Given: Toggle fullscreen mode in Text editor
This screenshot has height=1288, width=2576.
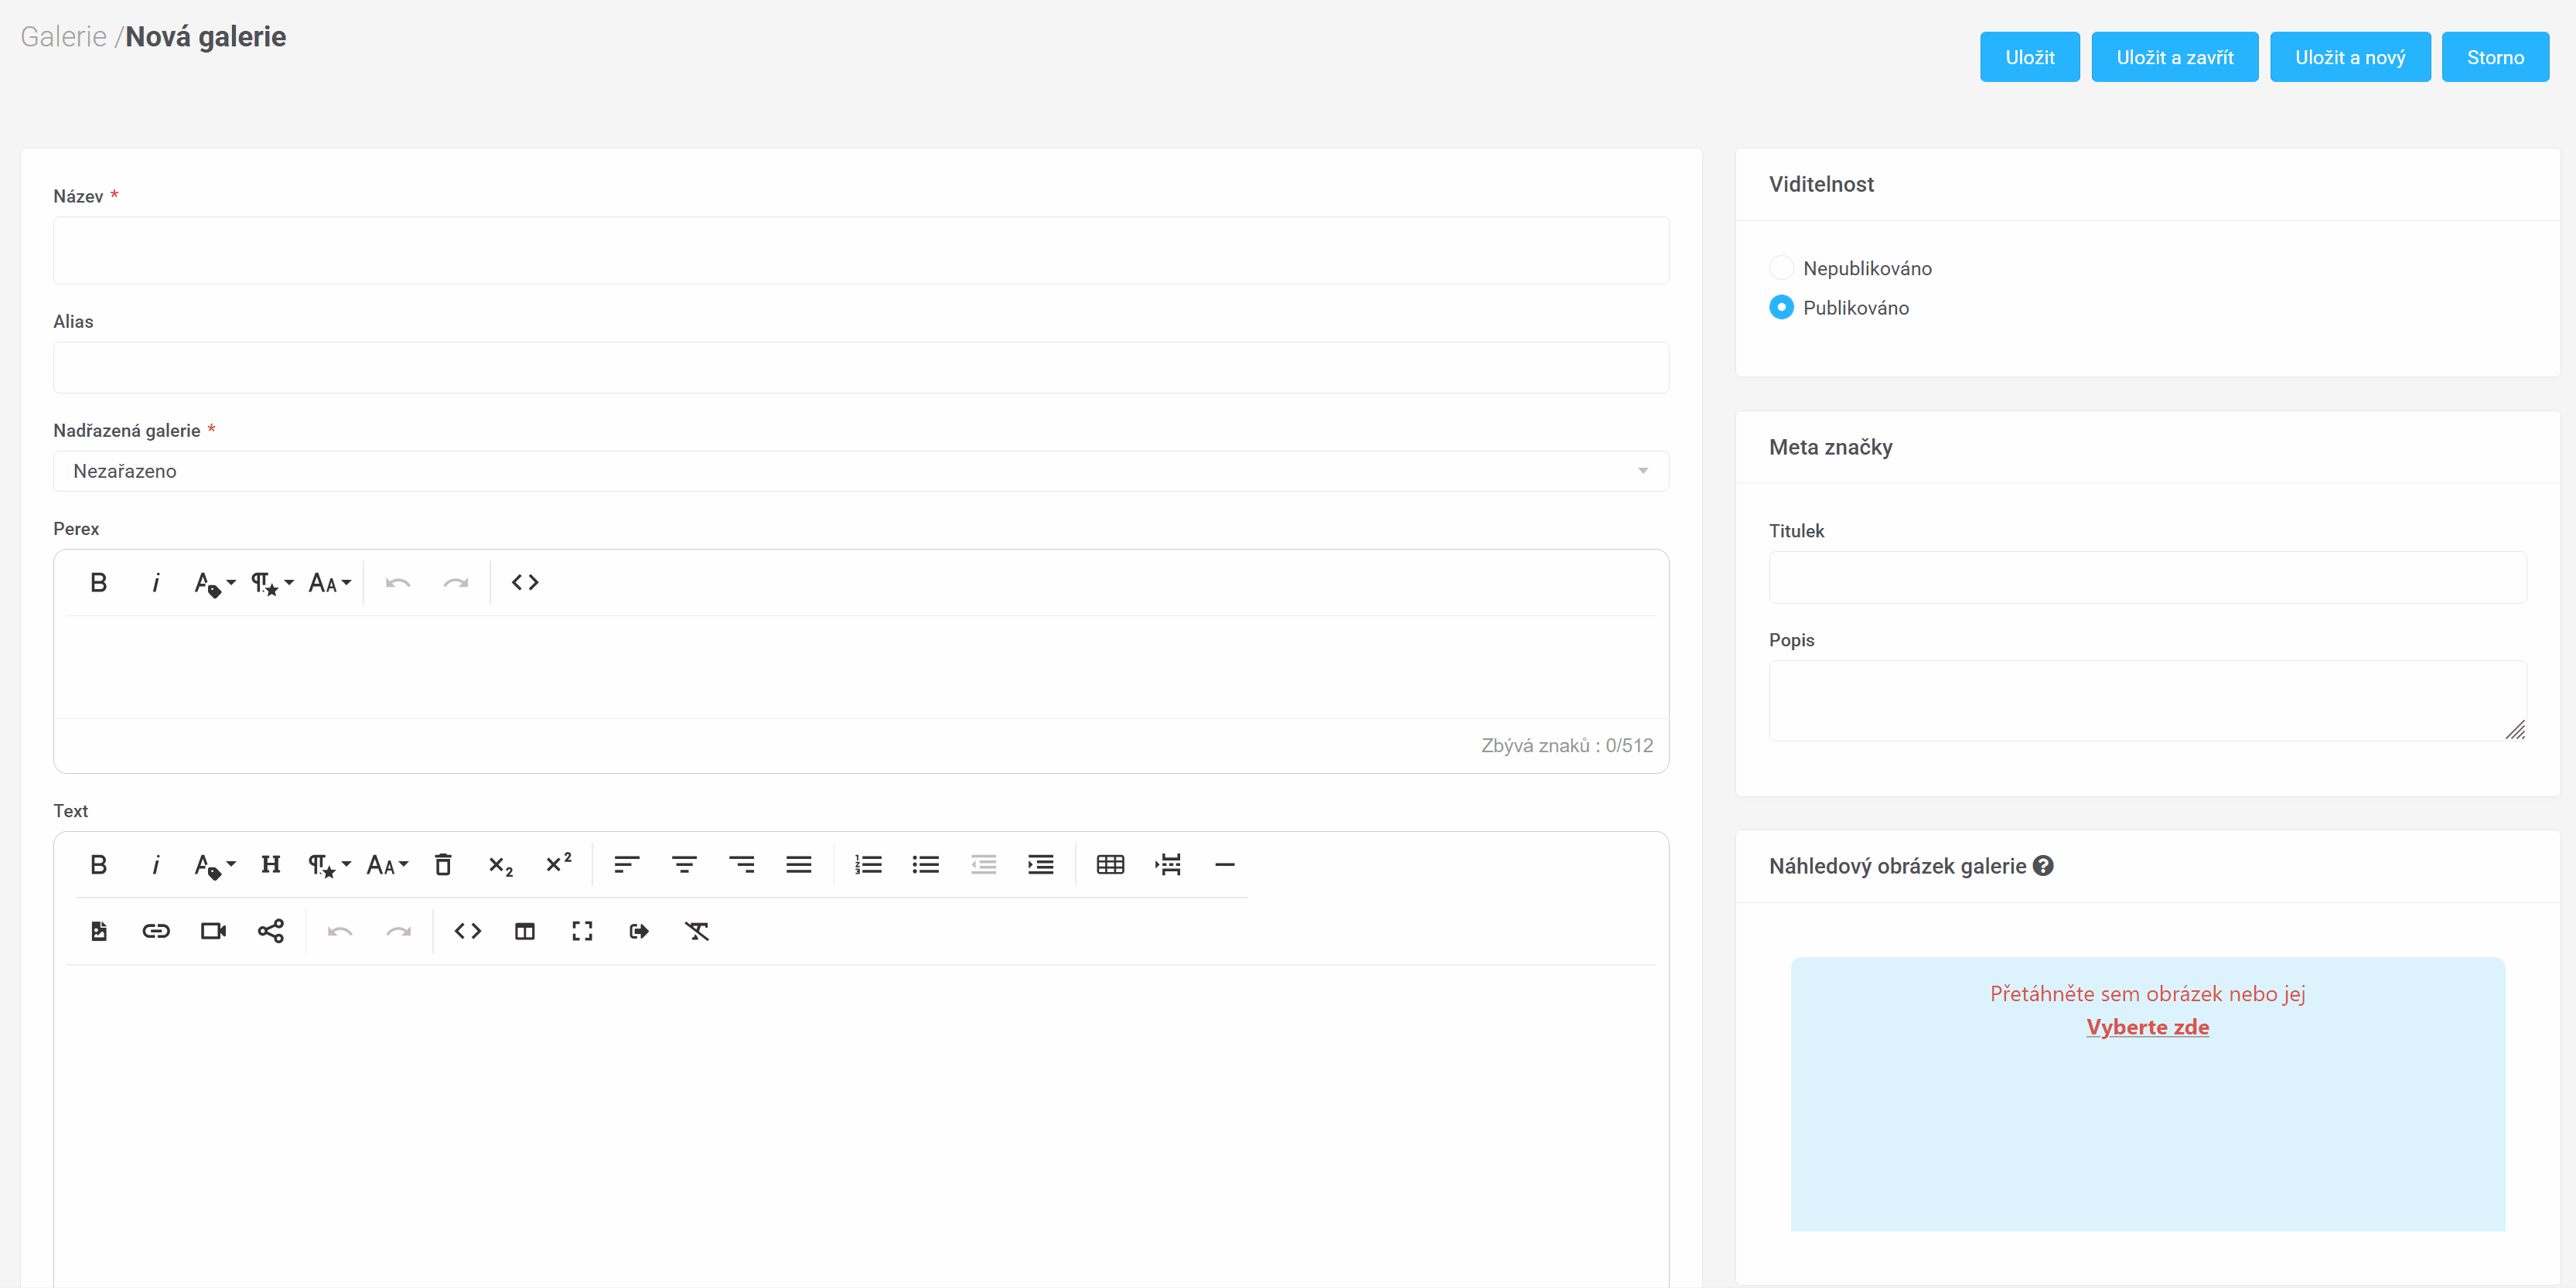Looking at the screenshot, I should click(582, 931).
